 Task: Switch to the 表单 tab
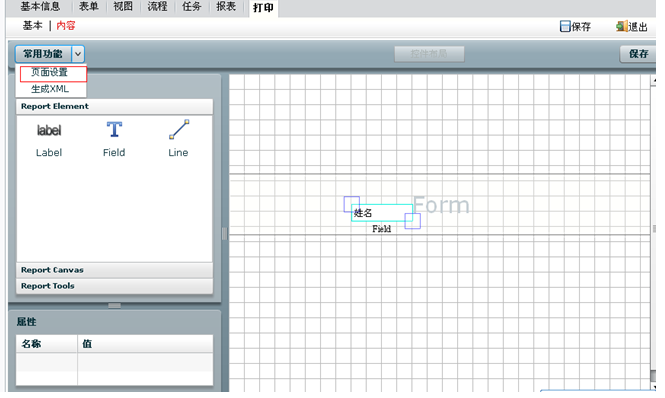(x=89, y=6)
